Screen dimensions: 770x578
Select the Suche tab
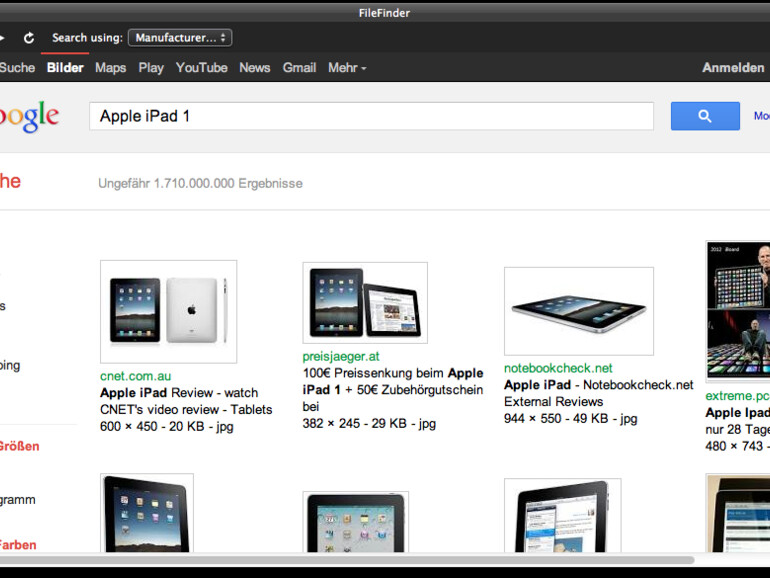point(17,68)
